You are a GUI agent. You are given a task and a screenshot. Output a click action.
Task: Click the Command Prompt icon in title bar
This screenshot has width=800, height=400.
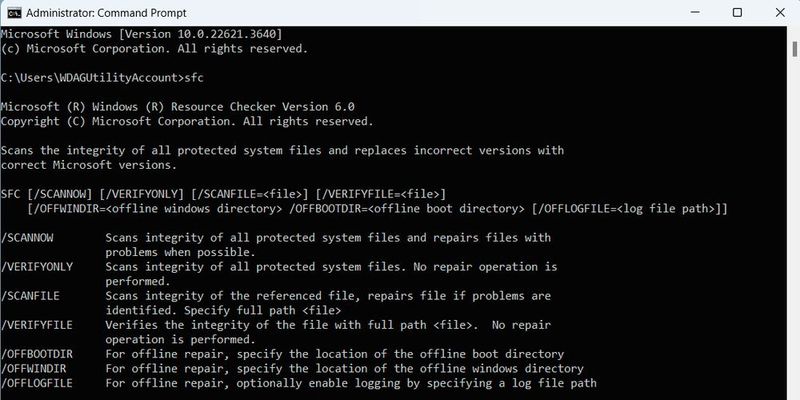tap(12, 12)
